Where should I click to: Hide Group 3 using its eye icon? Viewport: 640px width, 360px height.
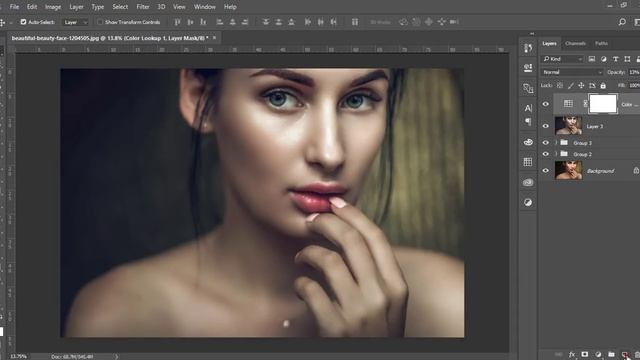click(x=546, y=143)
